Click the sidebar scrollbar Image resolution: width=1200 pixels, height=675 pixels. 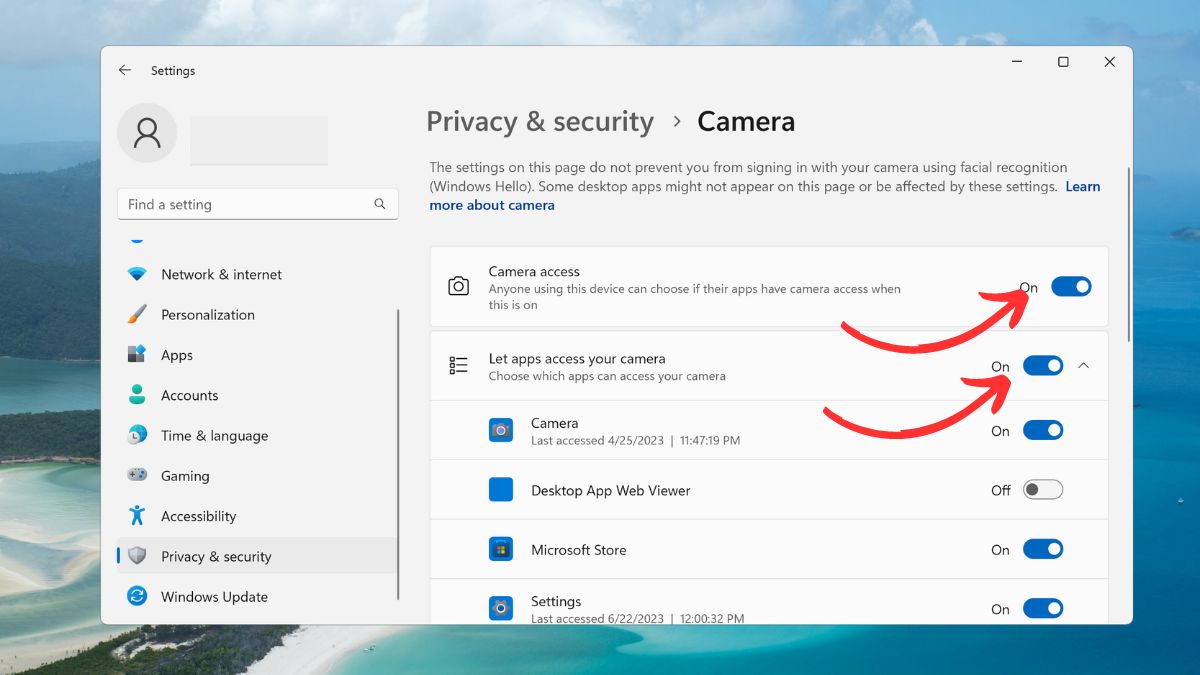click(398, 453)
